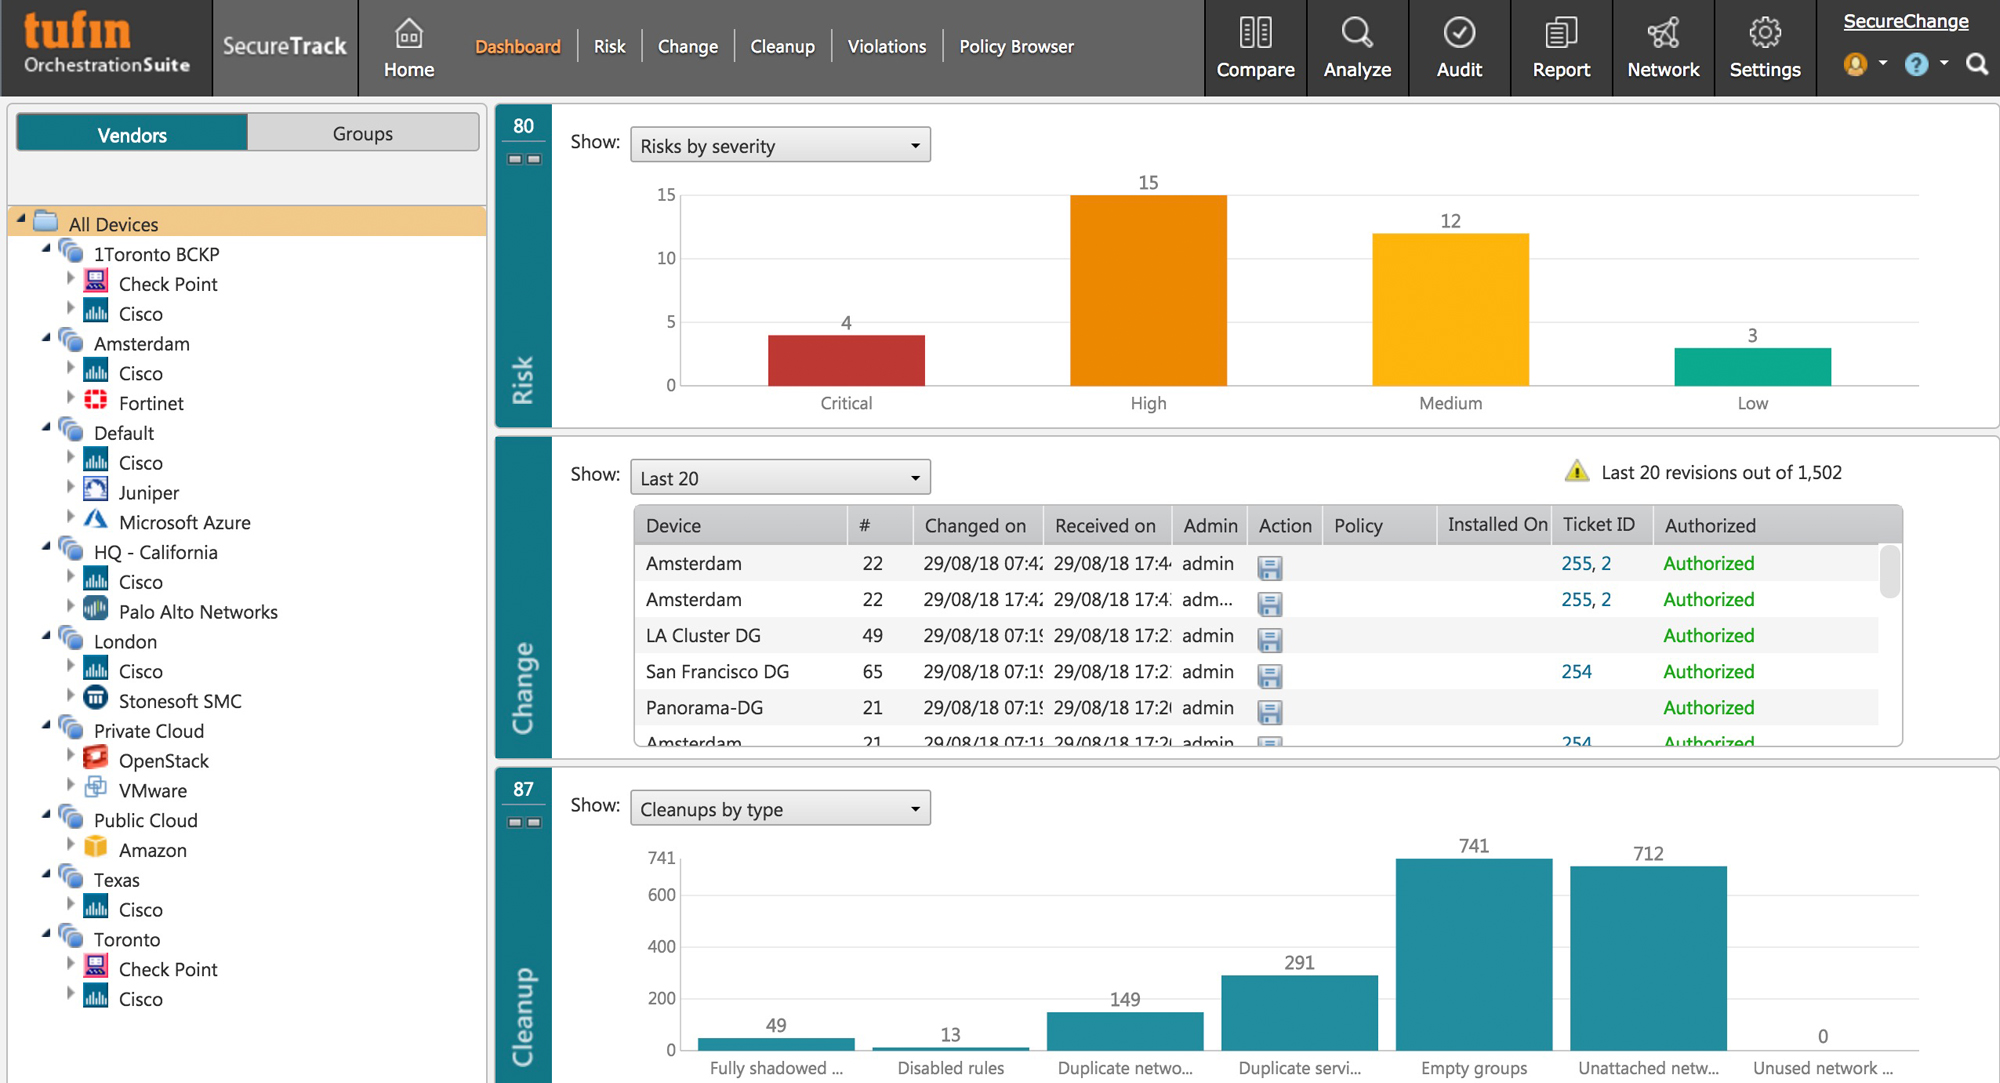
Task: Open the Network topology tool
Action: (x=1663, y=48)
